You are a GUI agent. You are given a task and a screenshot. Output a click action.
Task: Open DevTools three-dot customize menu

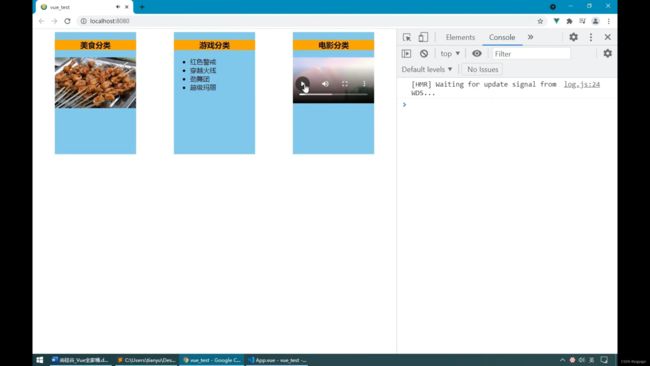(x=591, y=37)
